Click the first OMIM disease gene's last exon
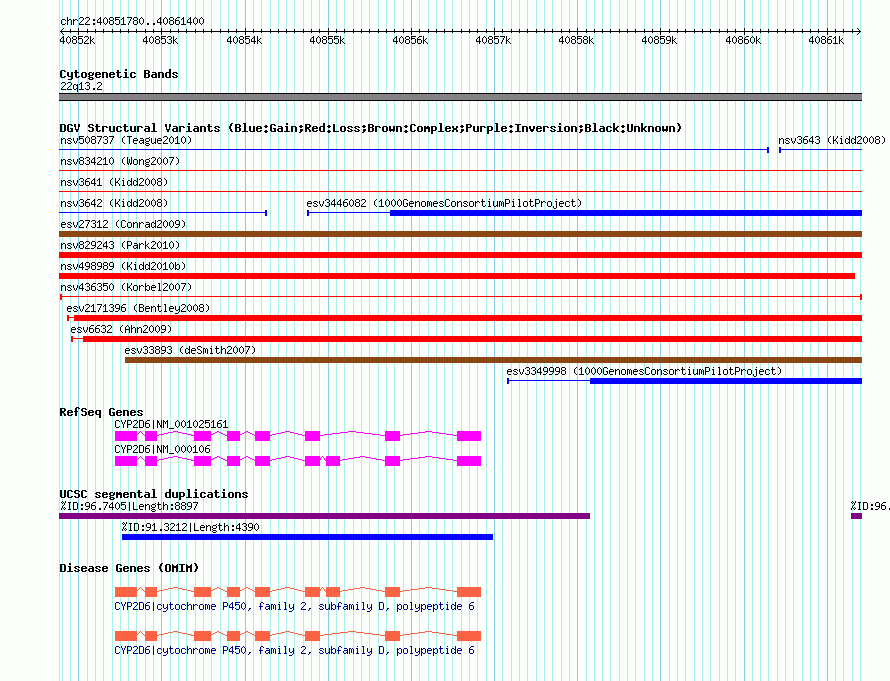The image size is (890, 681). point(469,592)
